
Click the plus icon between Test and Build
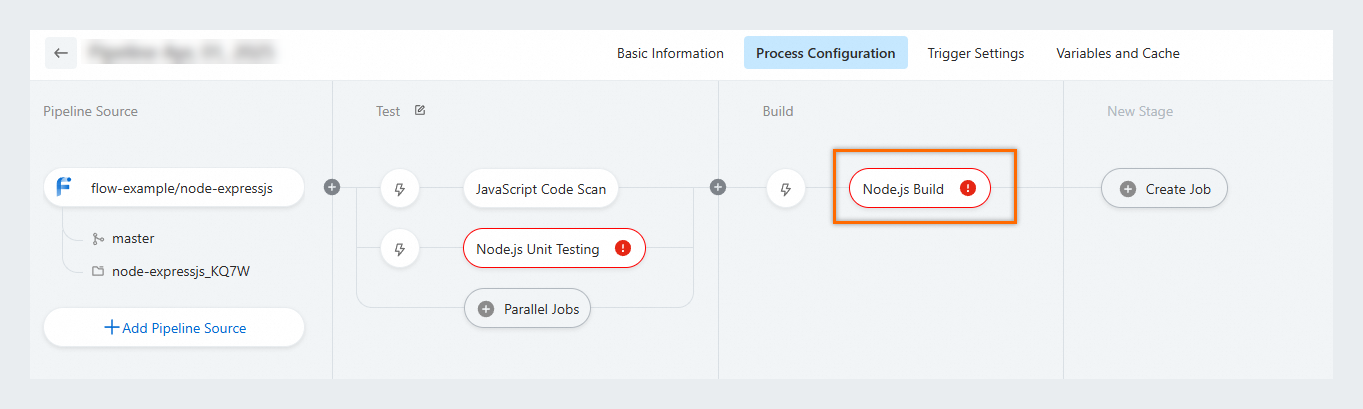(x=717, y=187)
